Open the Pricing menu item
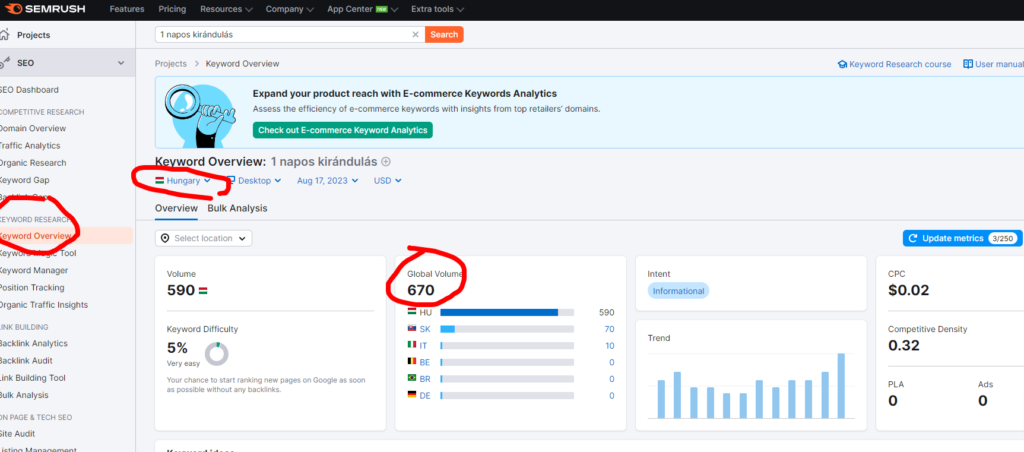The image size is (1024, 452). click(x=172, y=9)
